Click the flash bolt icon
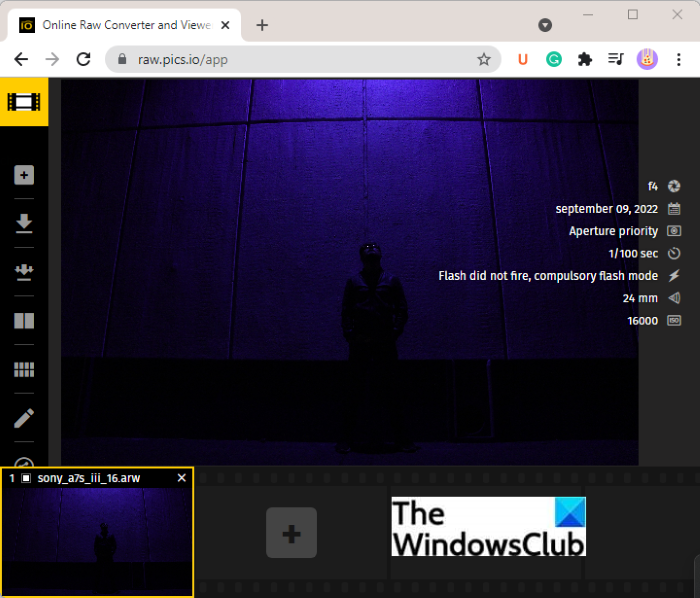 [674, 276]
